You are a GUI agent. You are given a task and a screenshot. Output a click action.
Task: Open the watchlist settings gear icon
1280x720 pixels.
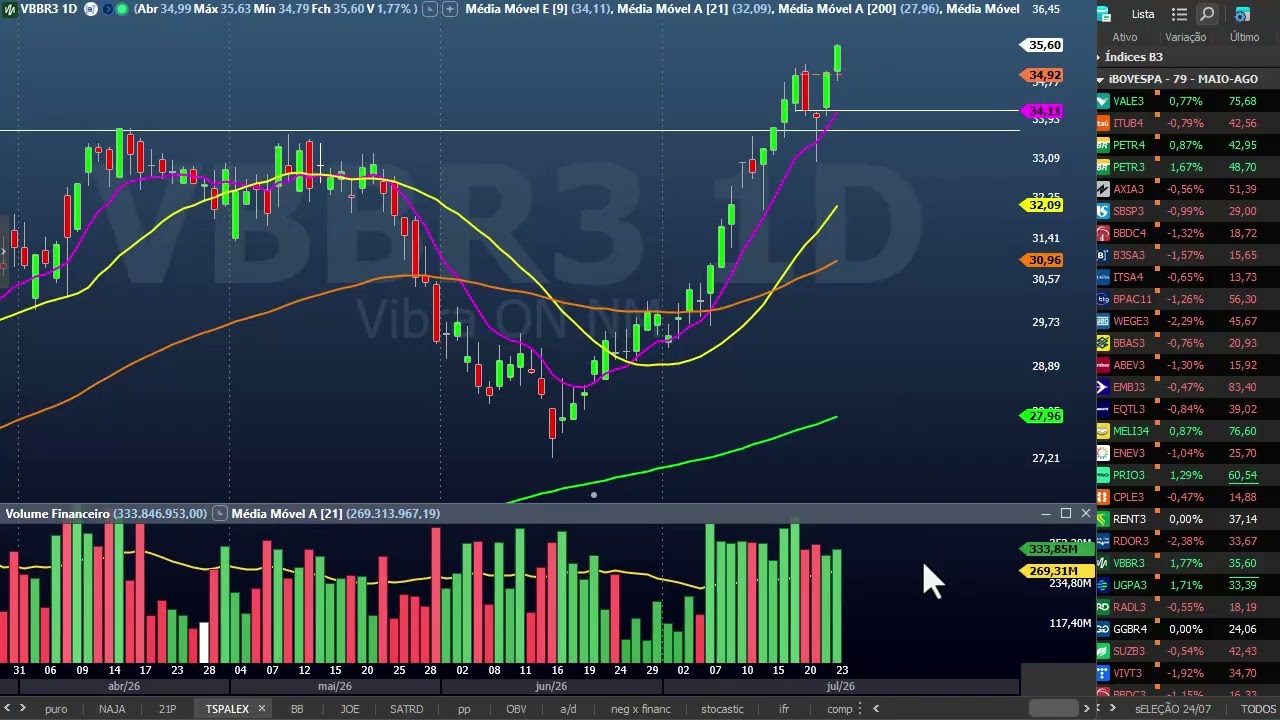(1242, 14)
